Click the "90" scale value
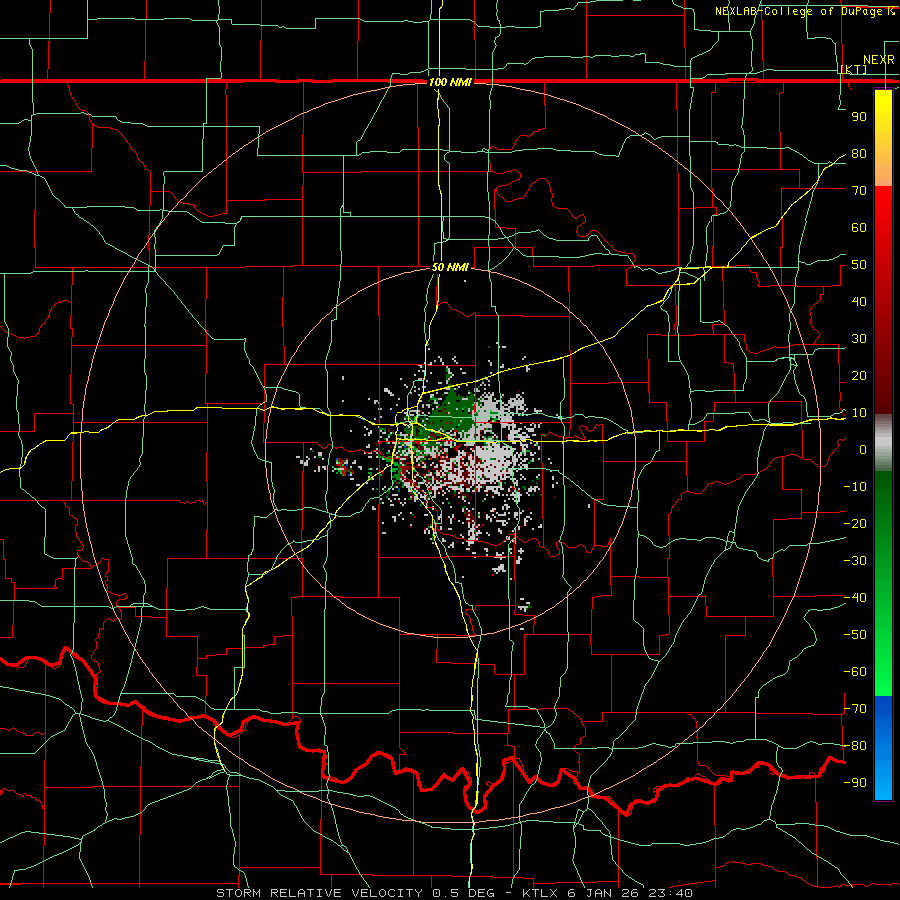 (x=859, y=117)
